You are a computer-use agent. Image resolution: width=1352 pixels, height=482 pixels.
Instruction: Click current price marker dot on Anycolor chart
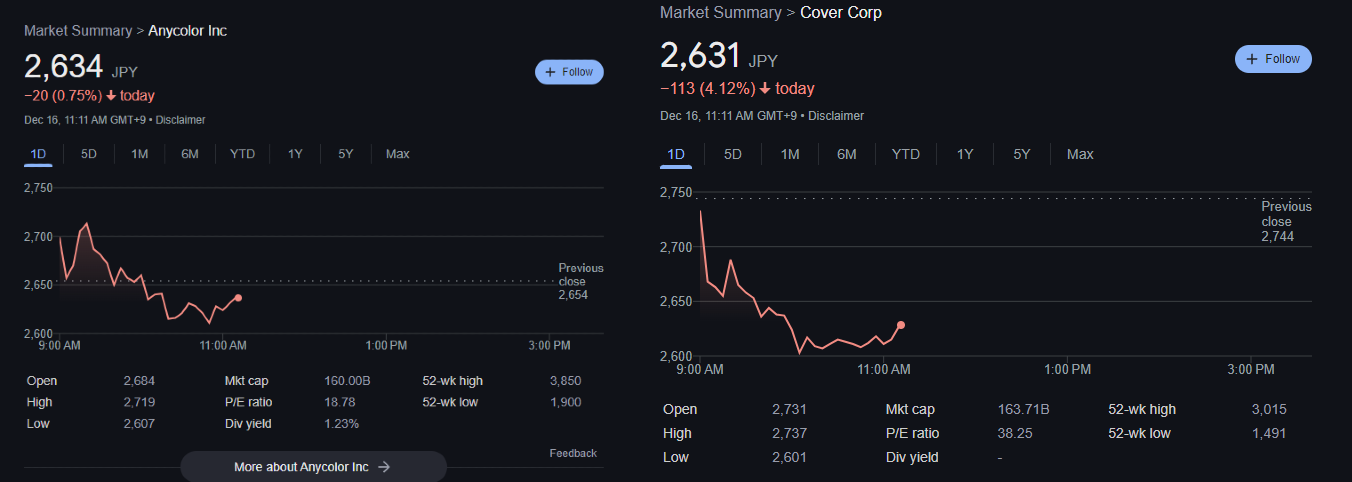click(x=237, y=298)
